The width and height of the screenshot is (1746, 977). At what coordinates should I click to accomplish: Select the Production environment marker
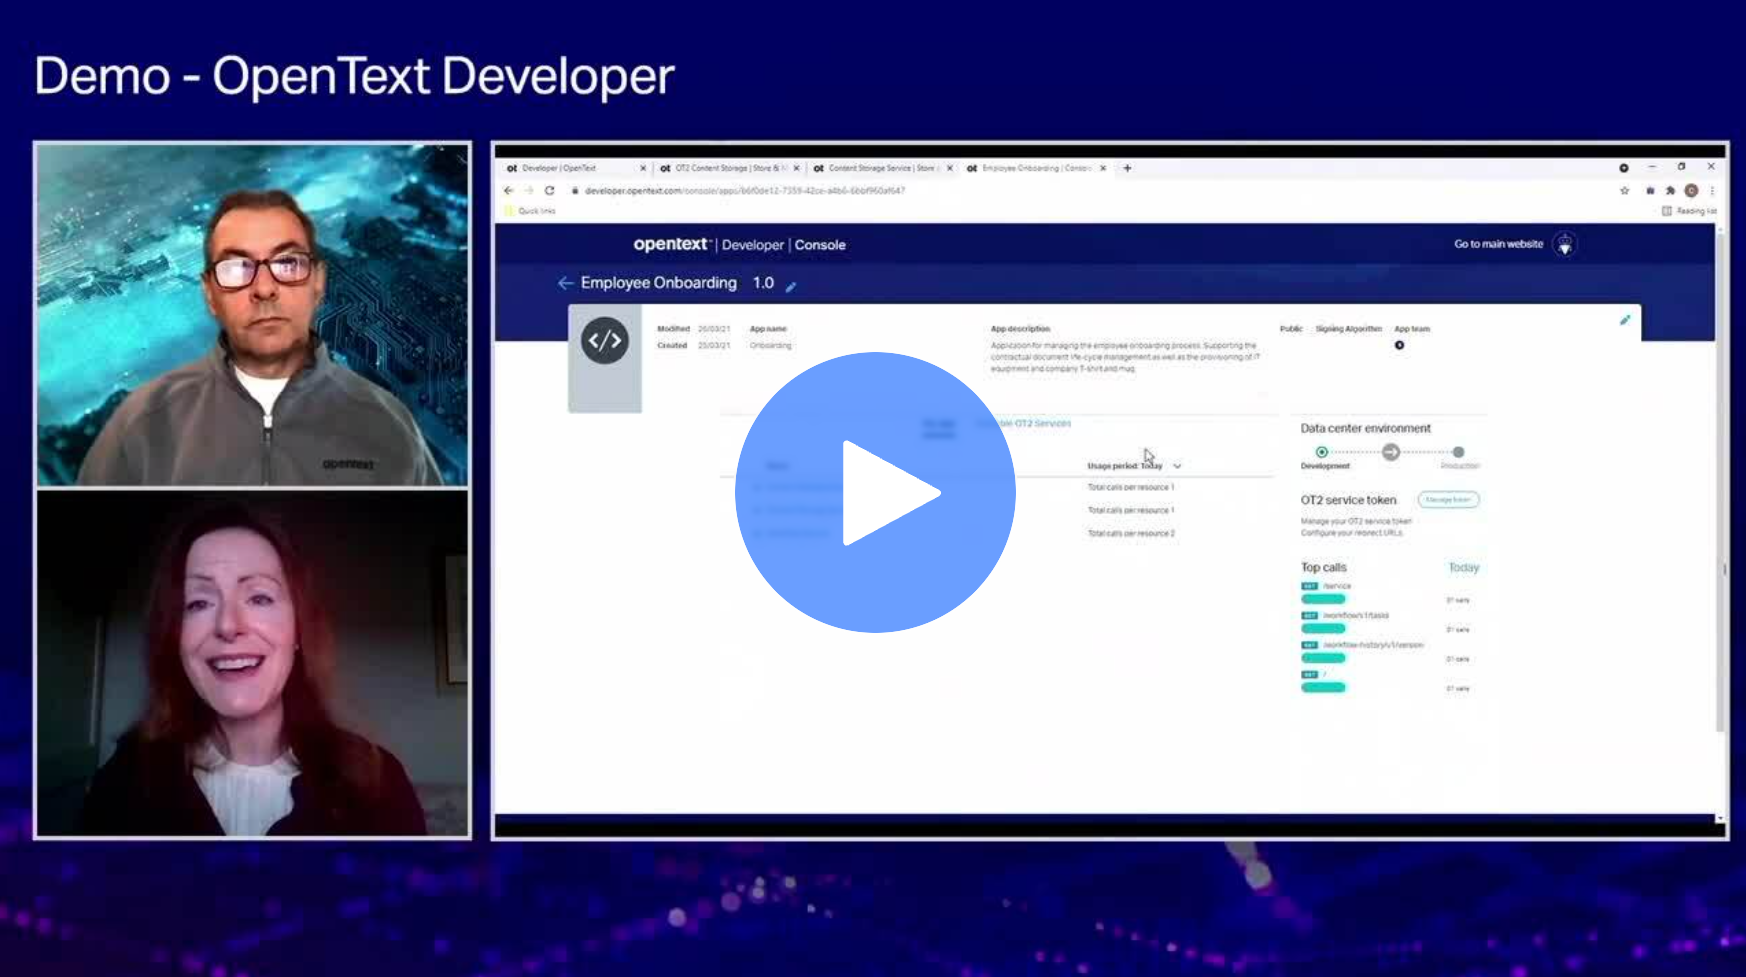pyautogui.click(x=1459, y=452)
